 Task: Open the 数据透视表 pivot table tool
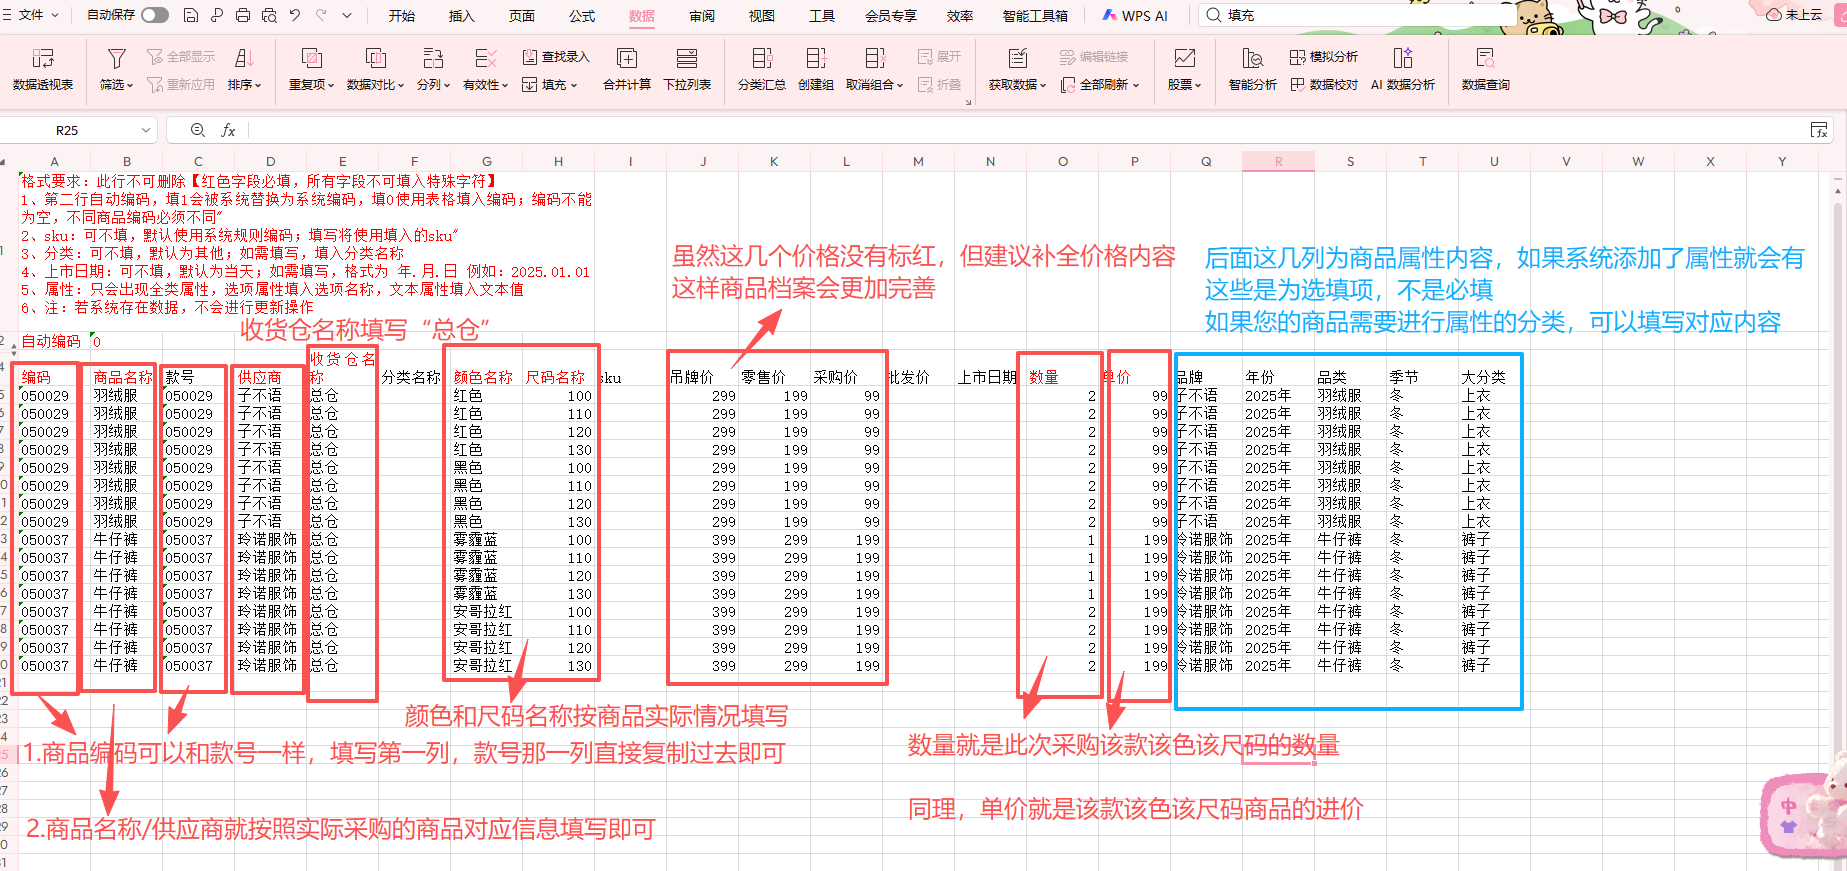(x=43, y=69)
